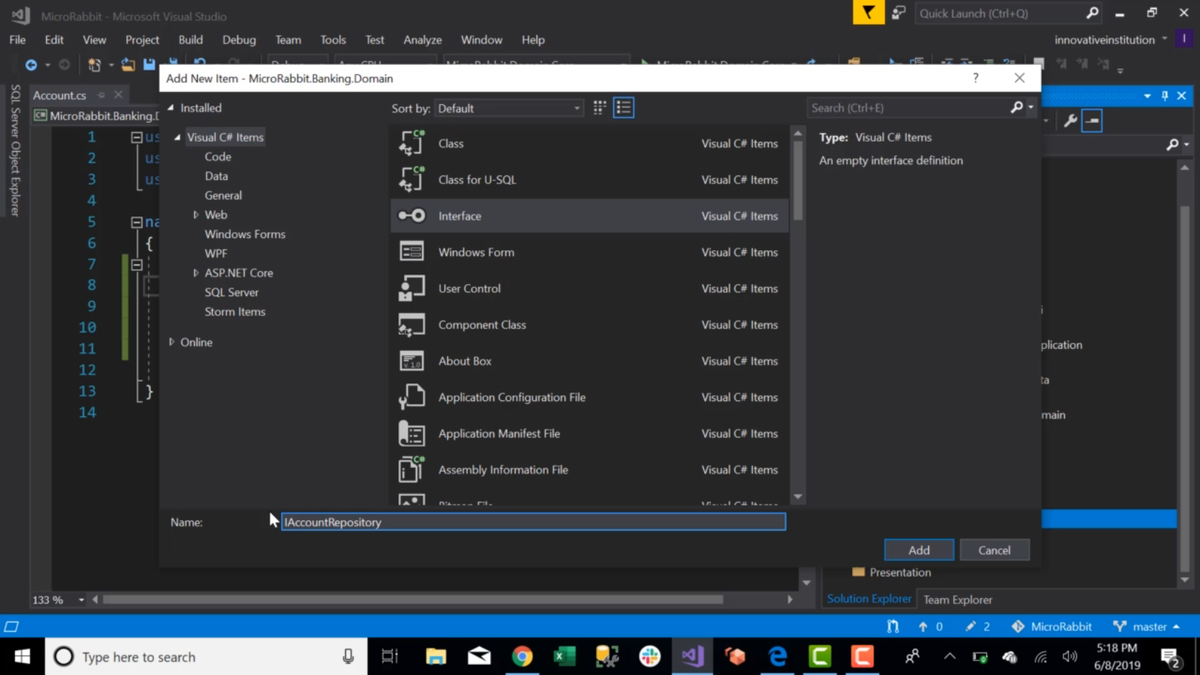
Task: Click the help question mark in the dialog
Action: [x=976, y=78]
